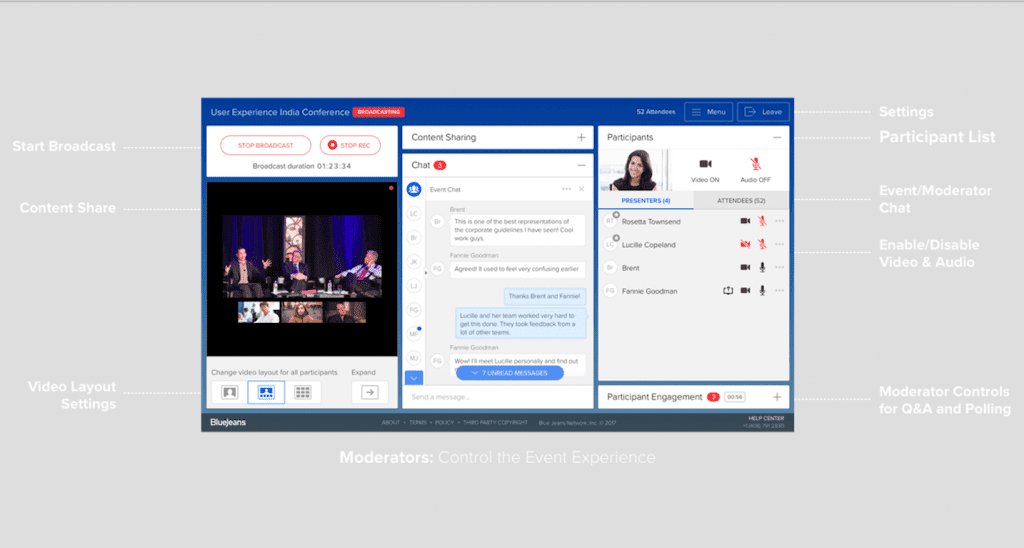Screen dimensions: 1024x548
Task: Open chat with the JK avatar
Action: click(414, 262)
